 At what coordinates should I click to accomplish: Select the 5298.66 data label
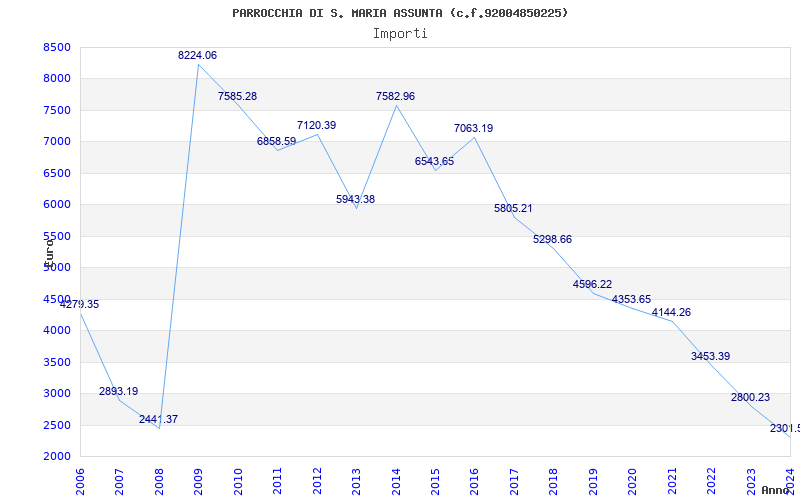[x=553, y=239]
